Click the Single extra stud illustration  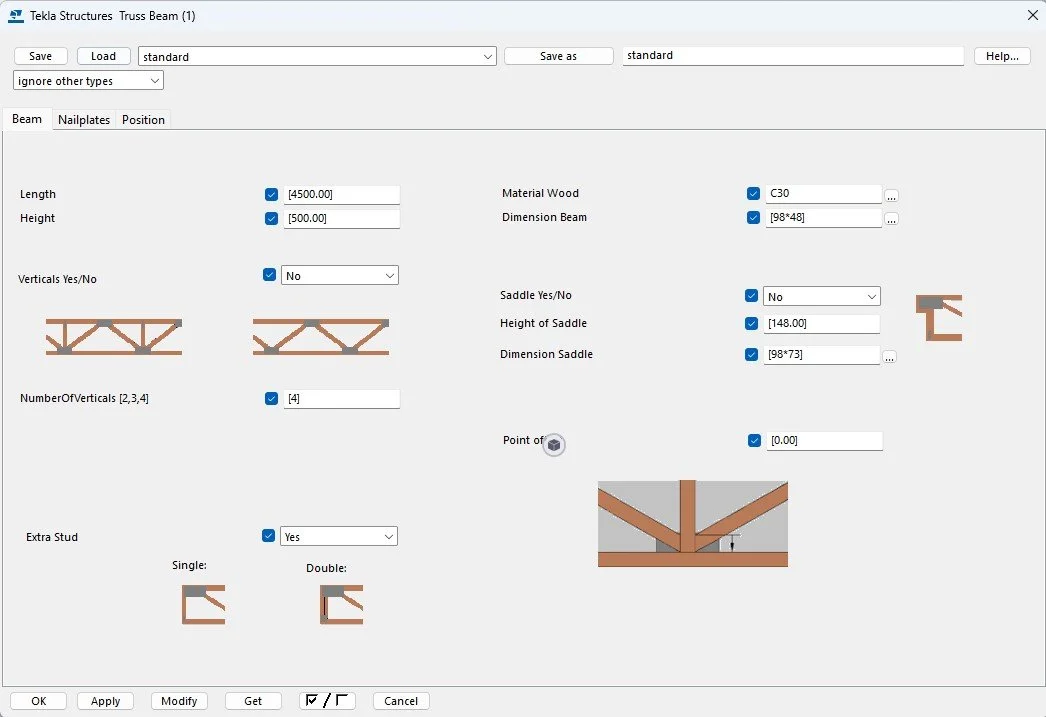coord(203,604)
